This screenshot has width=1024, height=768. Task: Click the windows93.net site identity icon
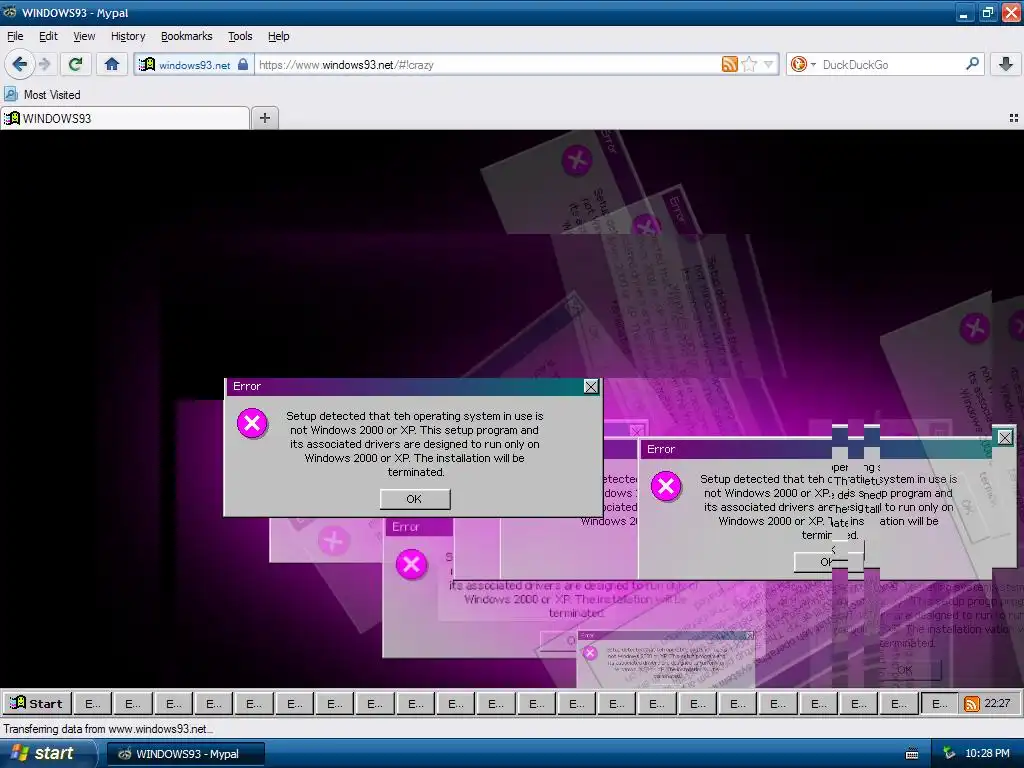pos(147,64)
